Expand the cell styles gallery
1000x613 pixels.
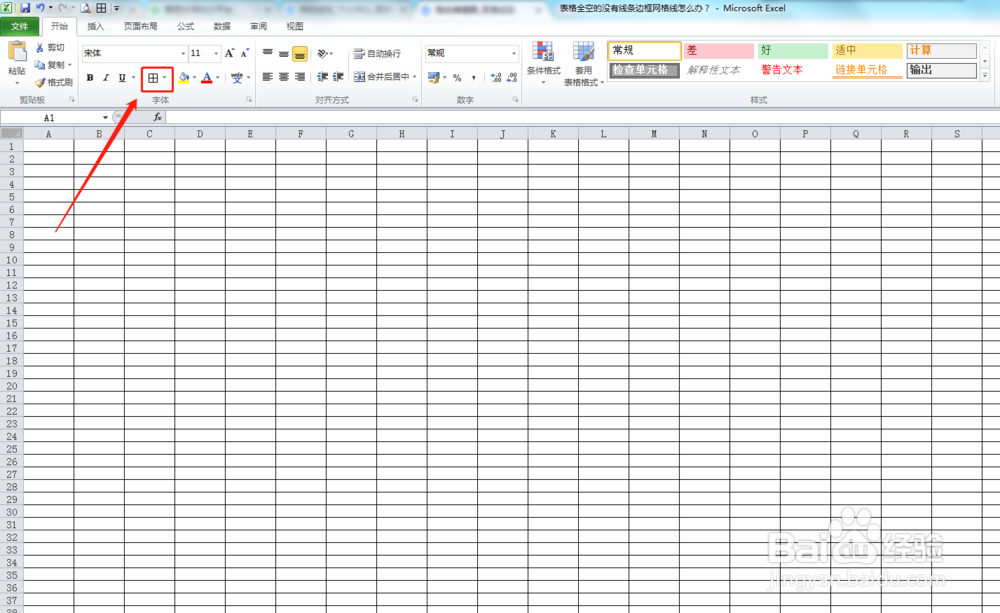click(985, 75)
